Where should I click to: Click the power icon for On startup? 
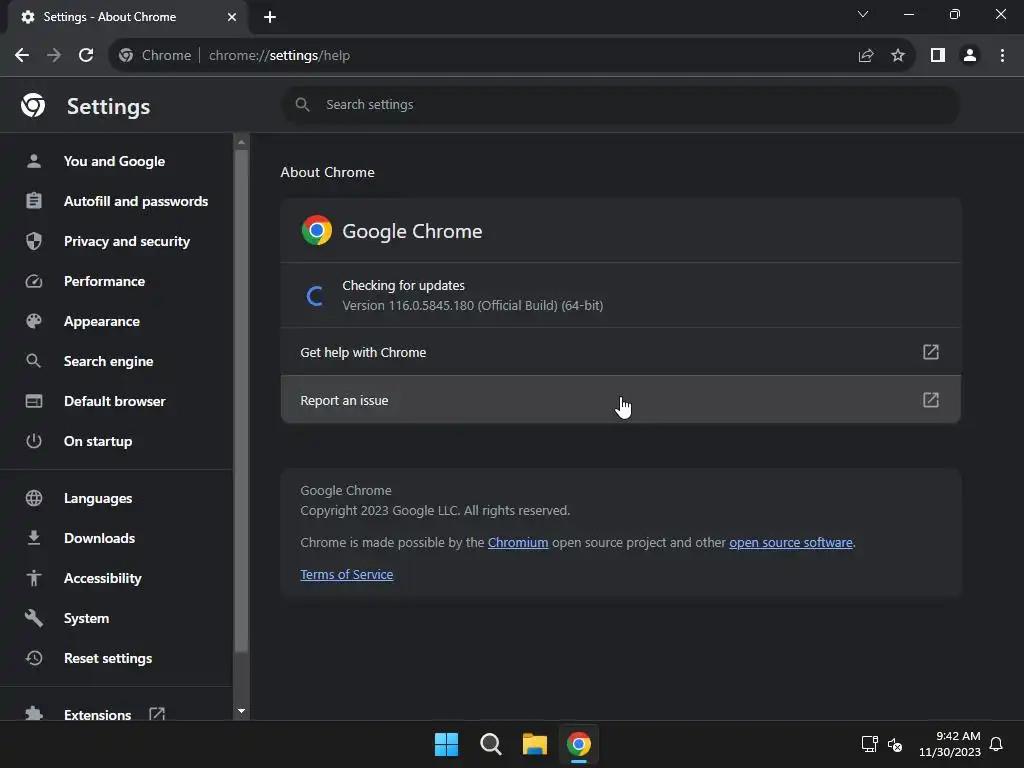pos(34,441)
